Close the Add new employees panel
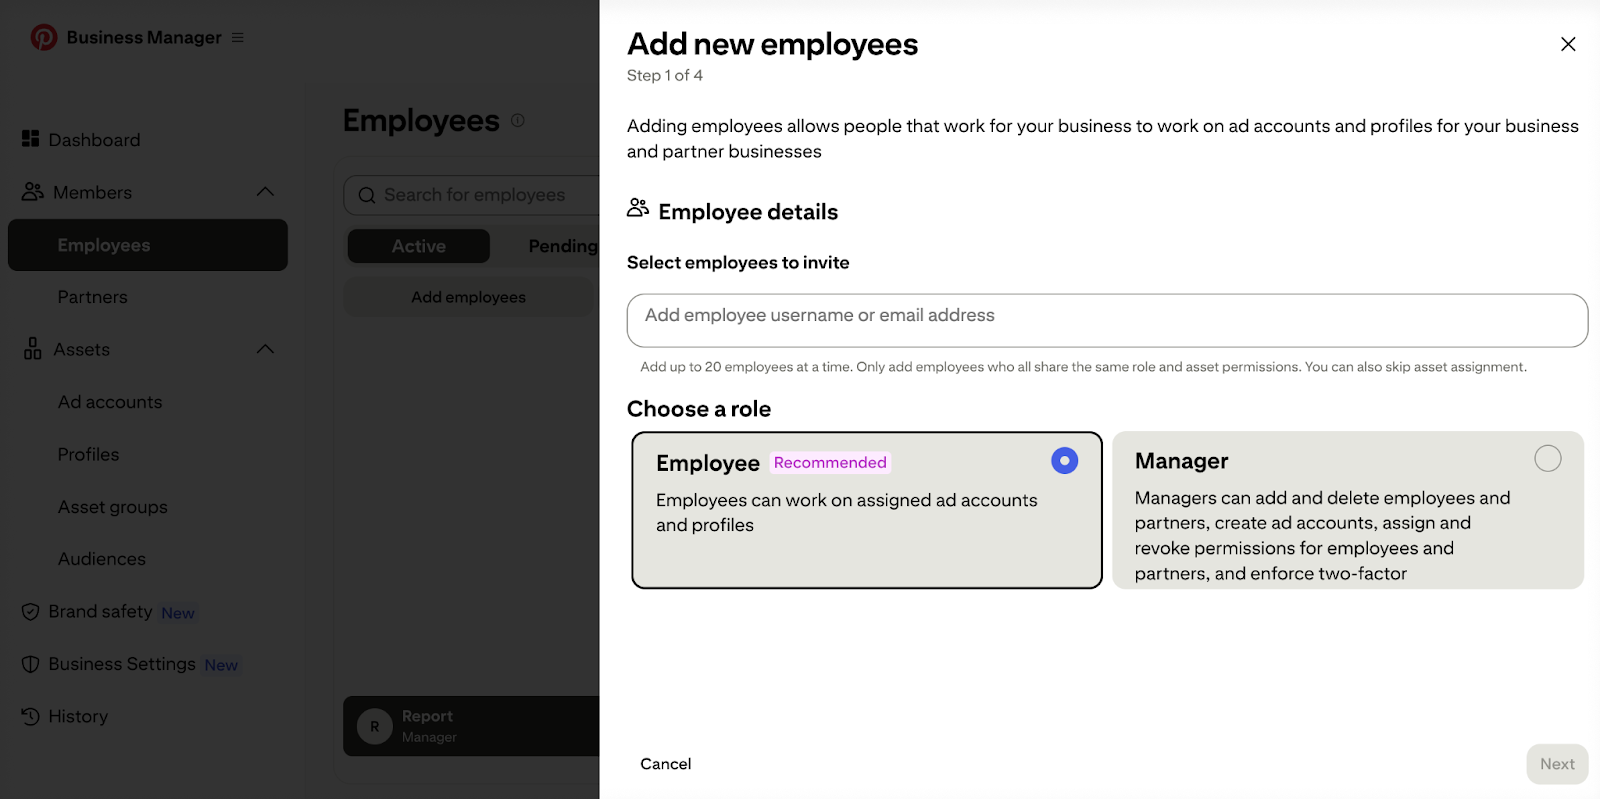The image size is (1600, 799). point(1568,44)
